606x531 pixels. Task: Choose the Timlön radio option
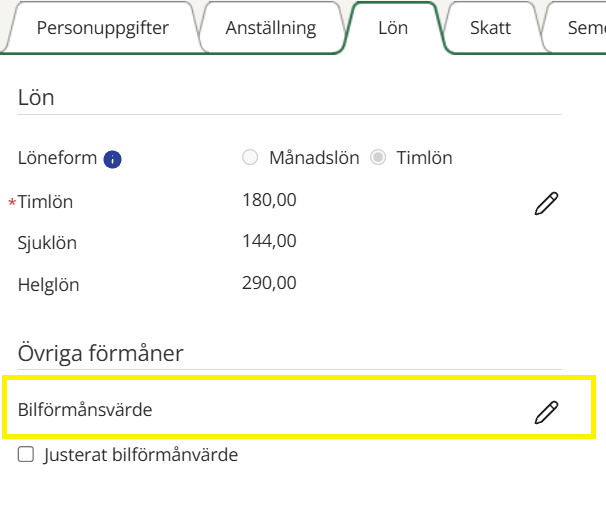pos(378,158)
